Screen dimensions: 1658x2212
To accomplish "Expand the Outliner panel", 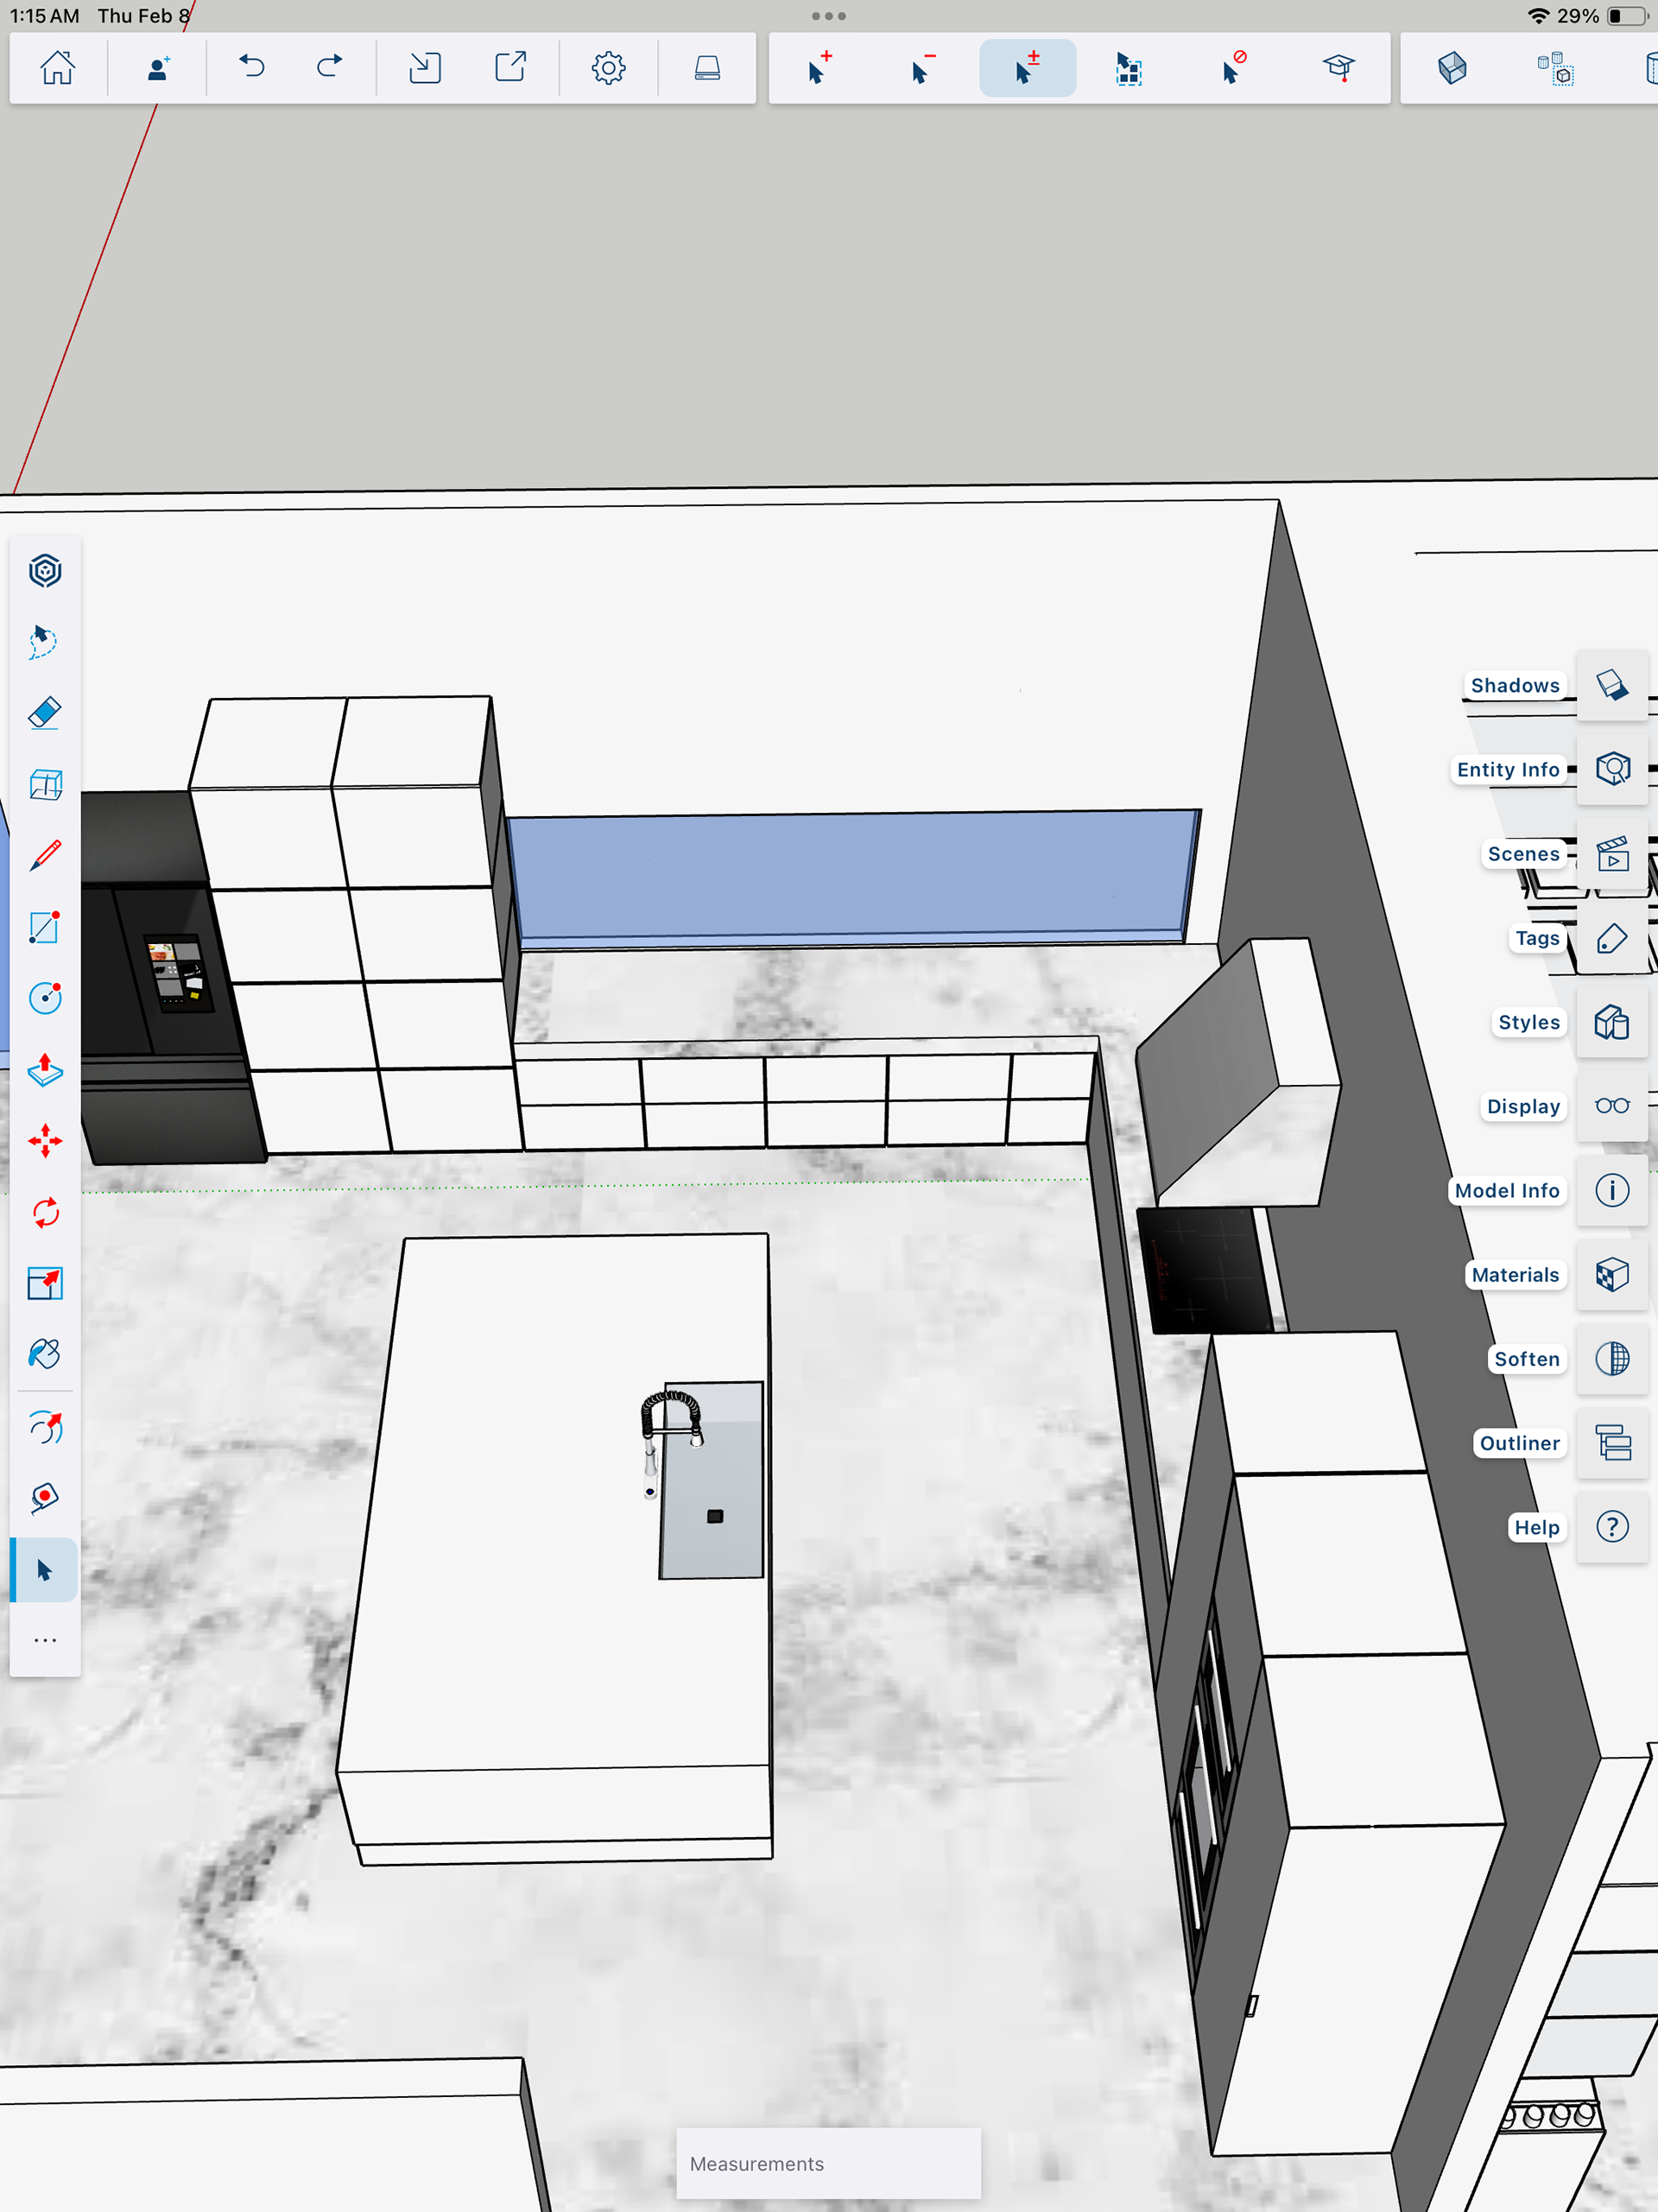I will coord(1612,1443).
